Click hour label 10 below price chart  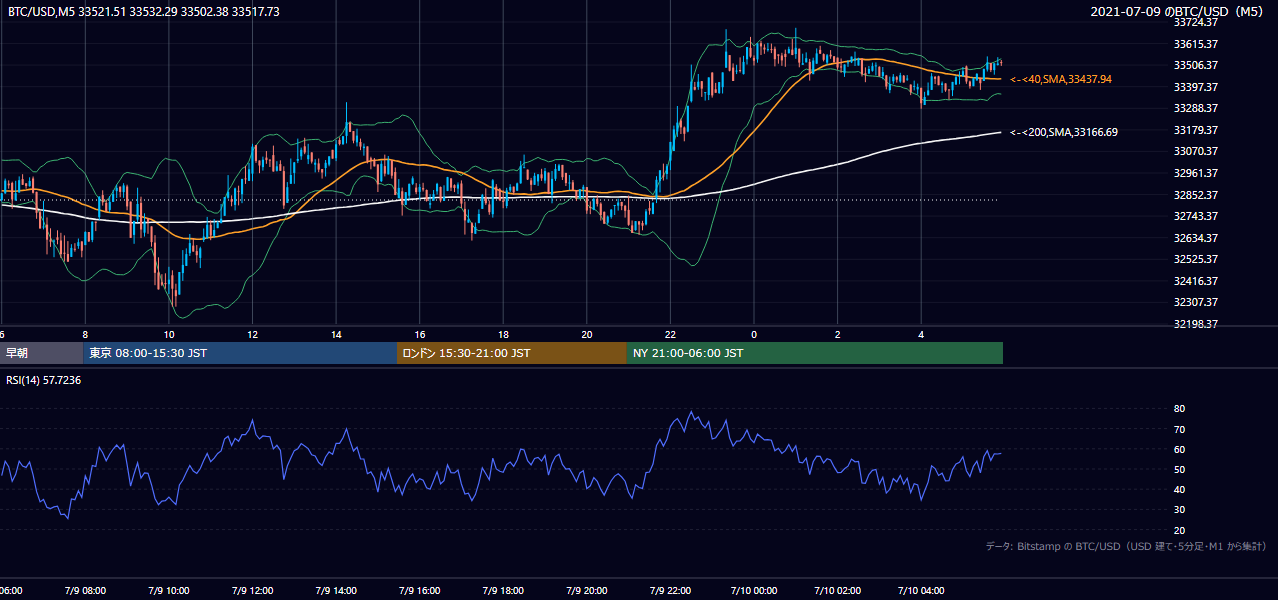click(x=169, y=334)
